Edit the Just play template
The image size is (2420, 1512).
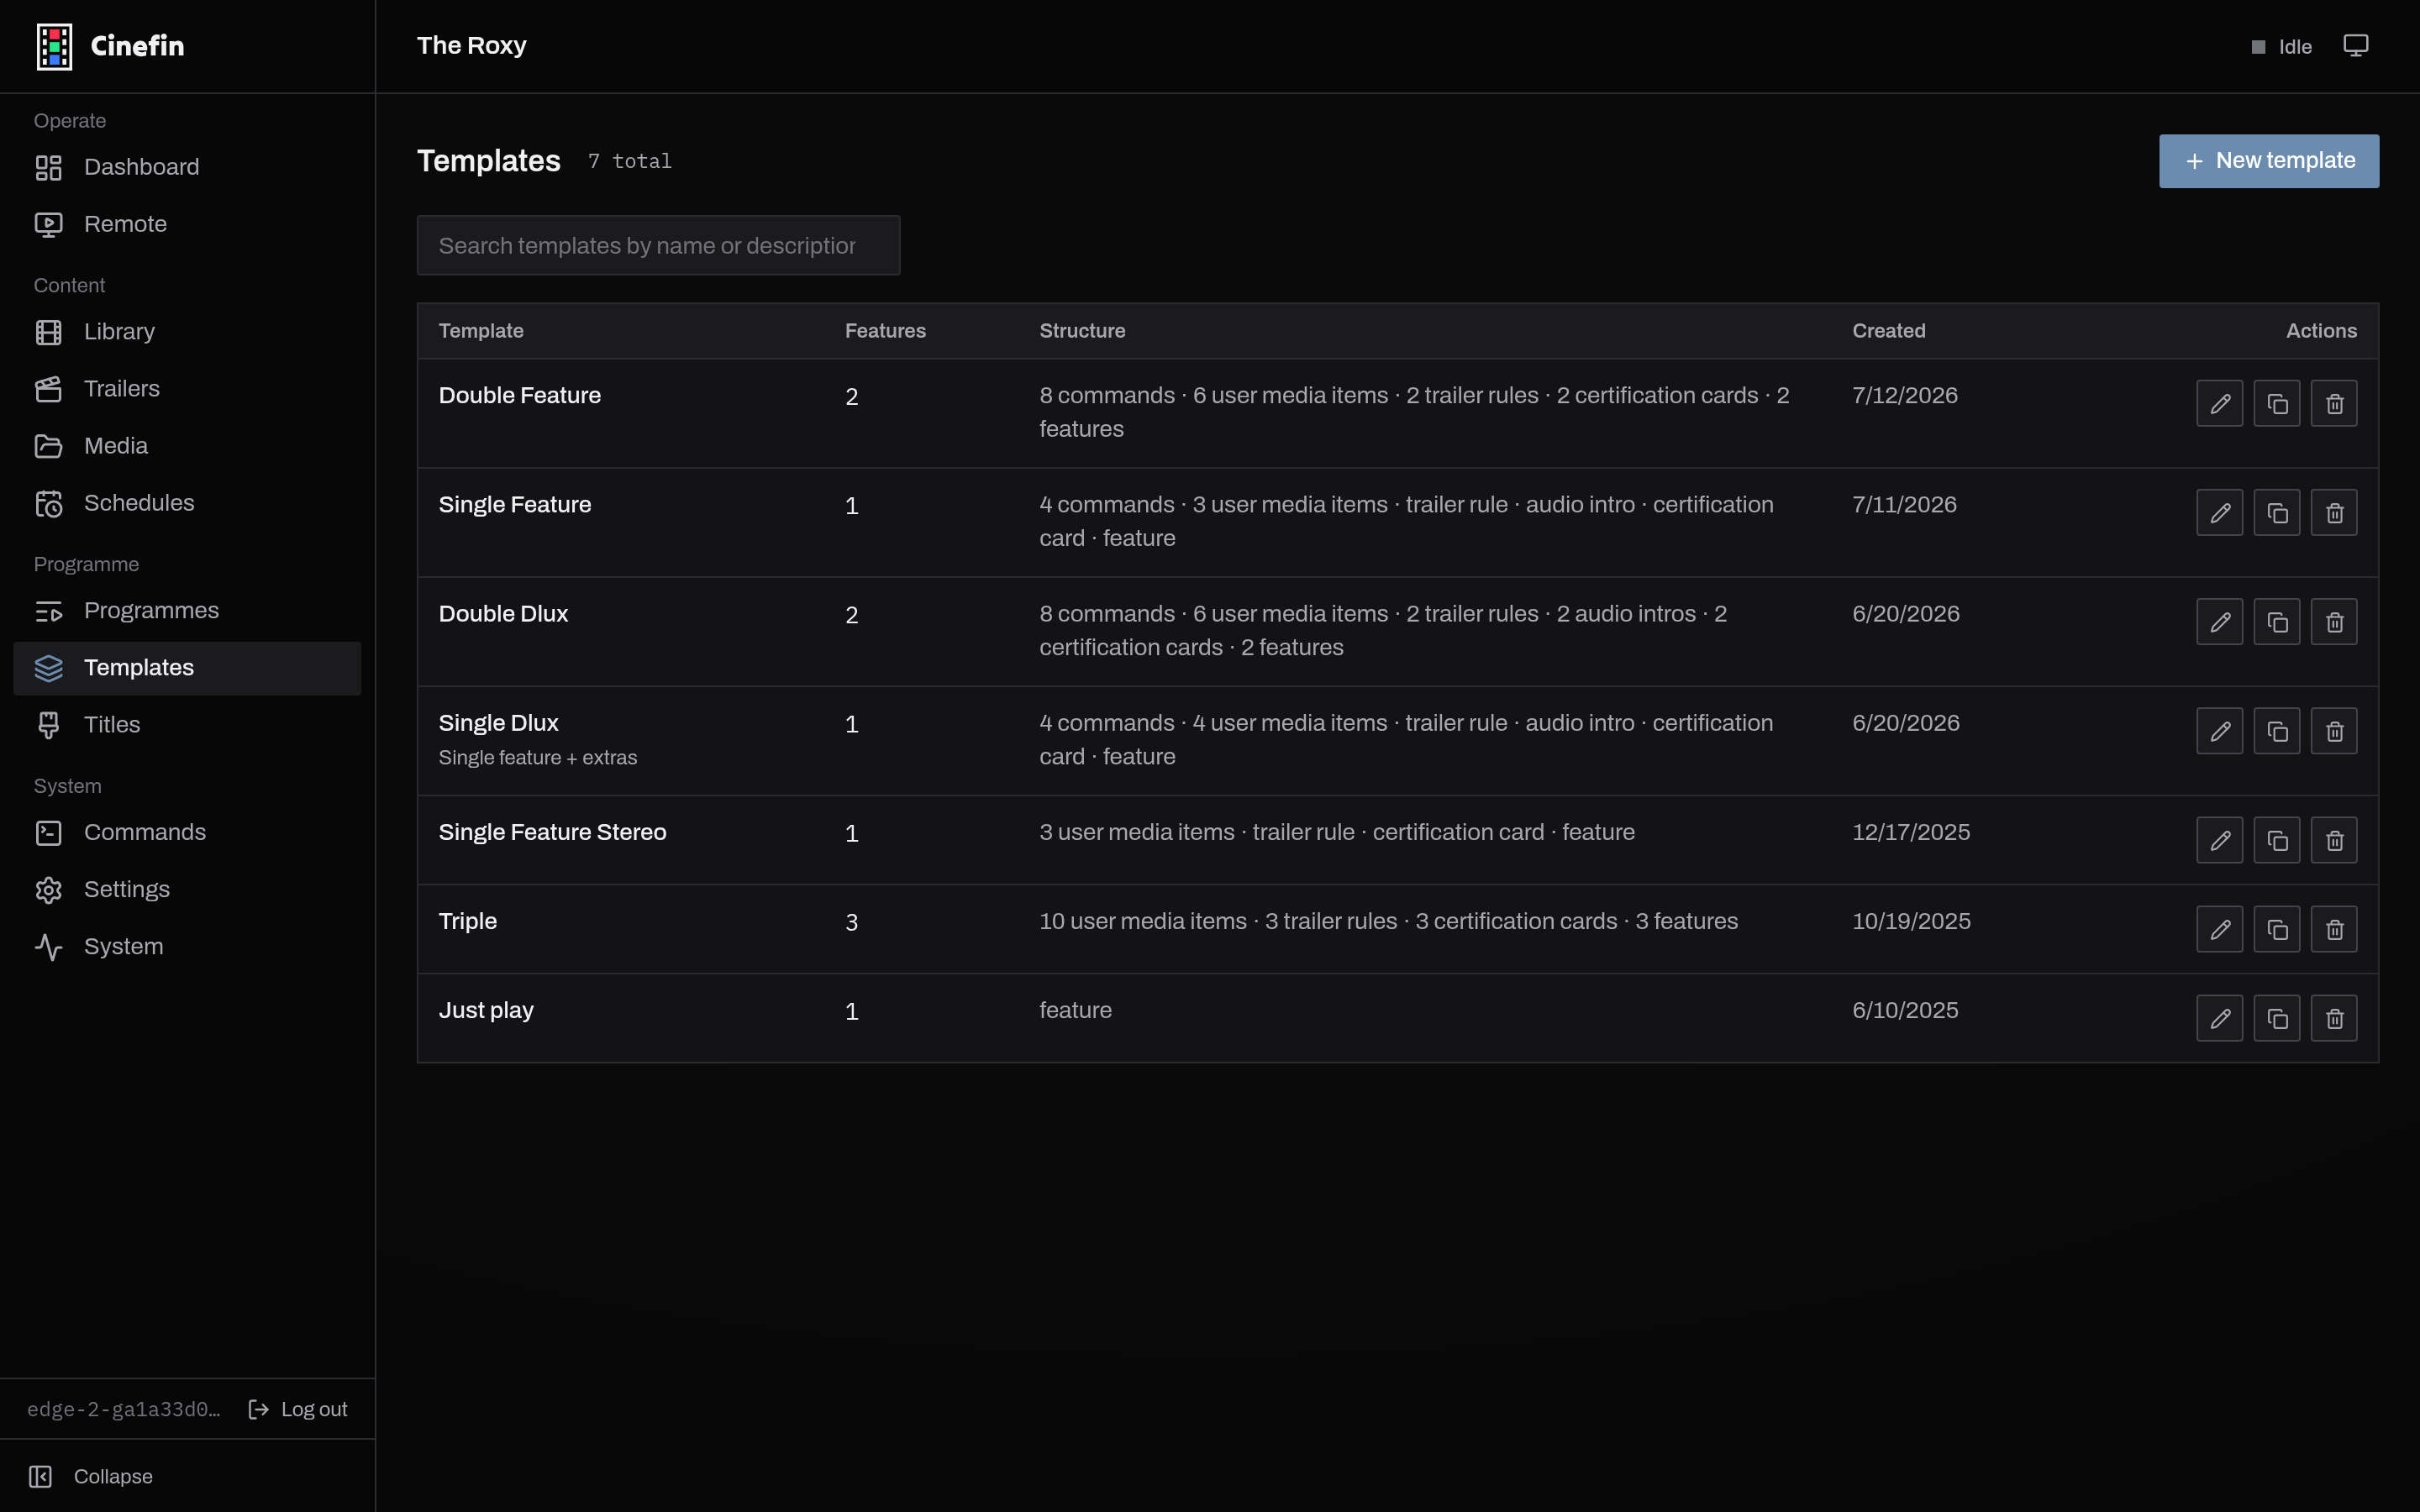click(x=2219, y=1017)
